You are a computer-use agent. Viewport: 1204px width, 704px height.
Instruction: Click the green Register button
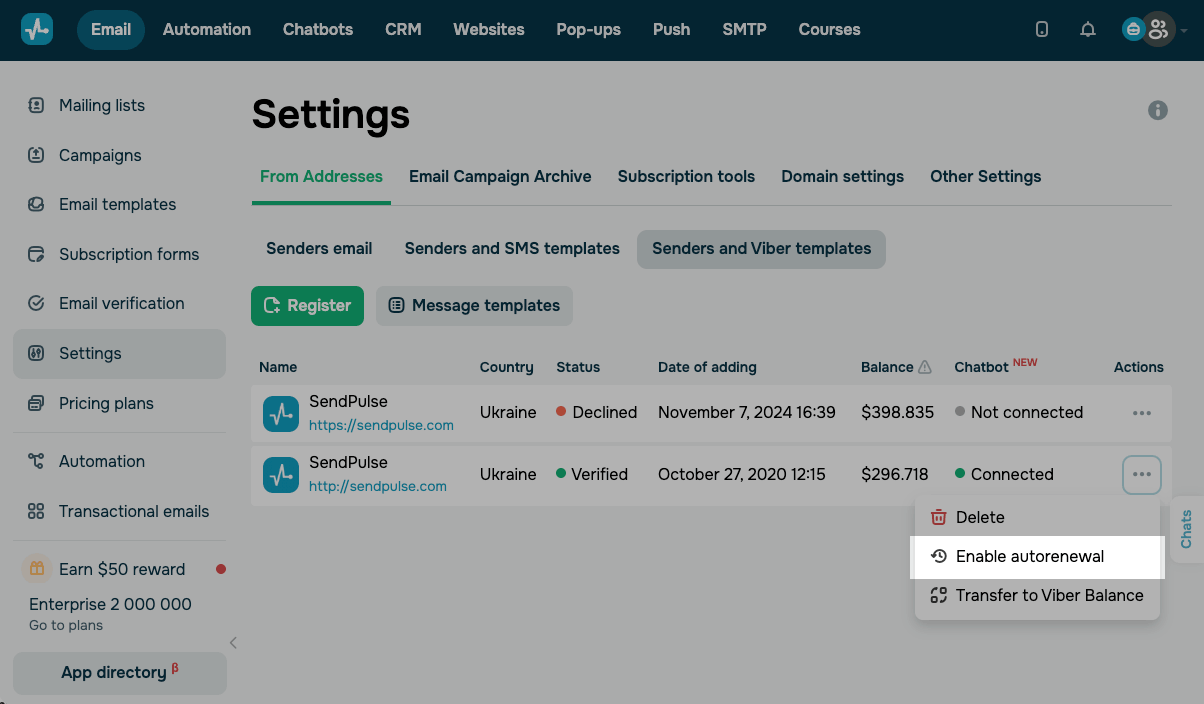coord(308,306)
